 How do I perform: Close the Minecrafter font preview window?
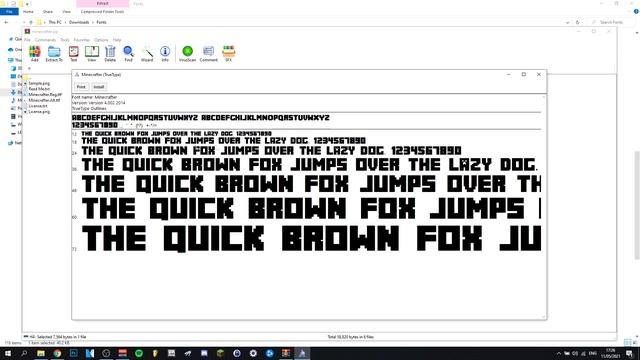coord(539,75)
